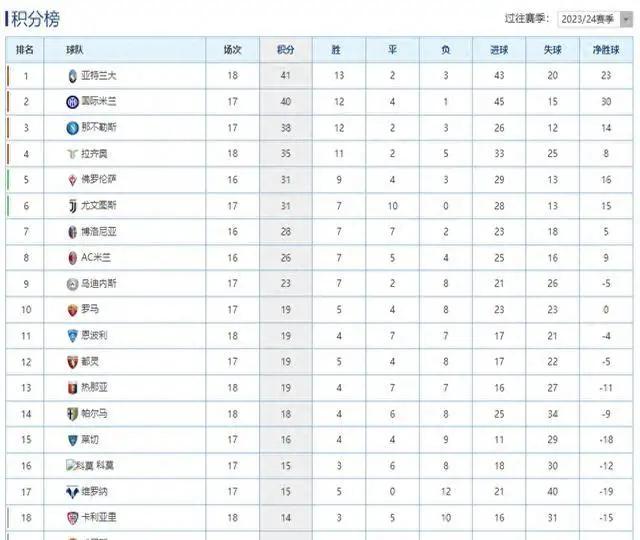The image size is (640, 540).
Task: Click the Verona (维罗纳) team logo
Action: (x=72, y=492)
